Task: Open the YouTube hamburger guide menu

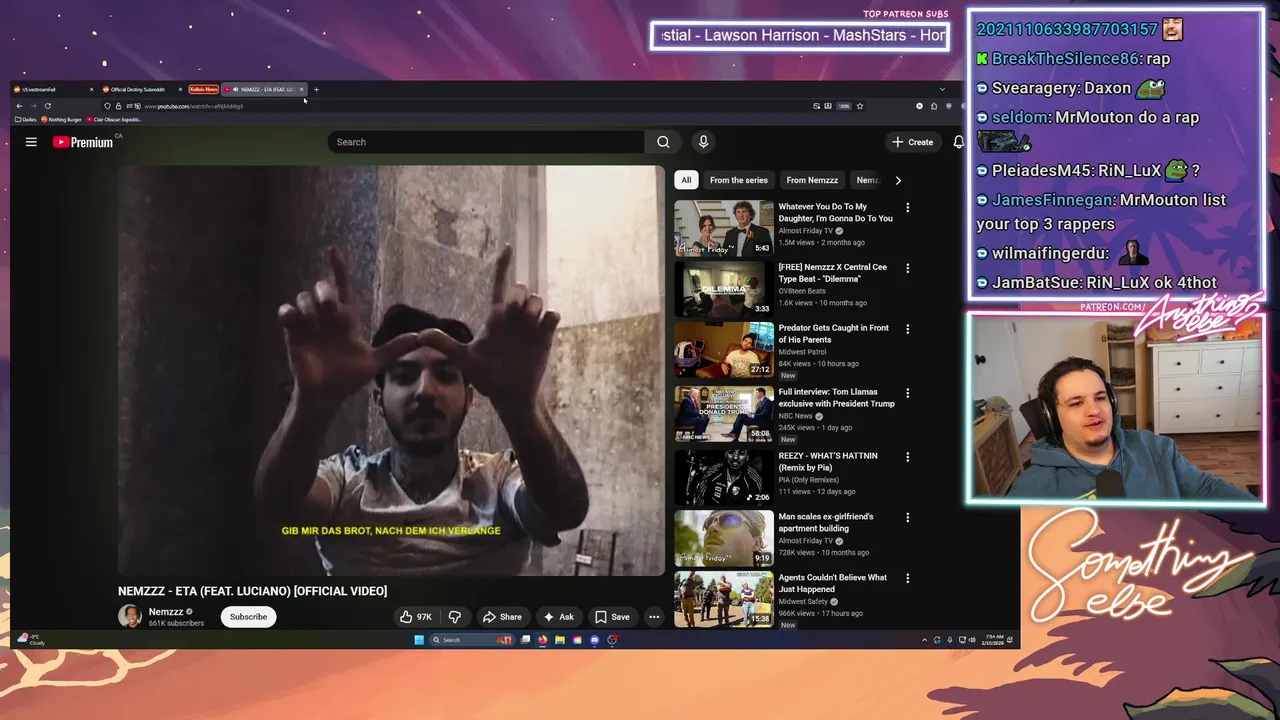Action: pos(31,142)
